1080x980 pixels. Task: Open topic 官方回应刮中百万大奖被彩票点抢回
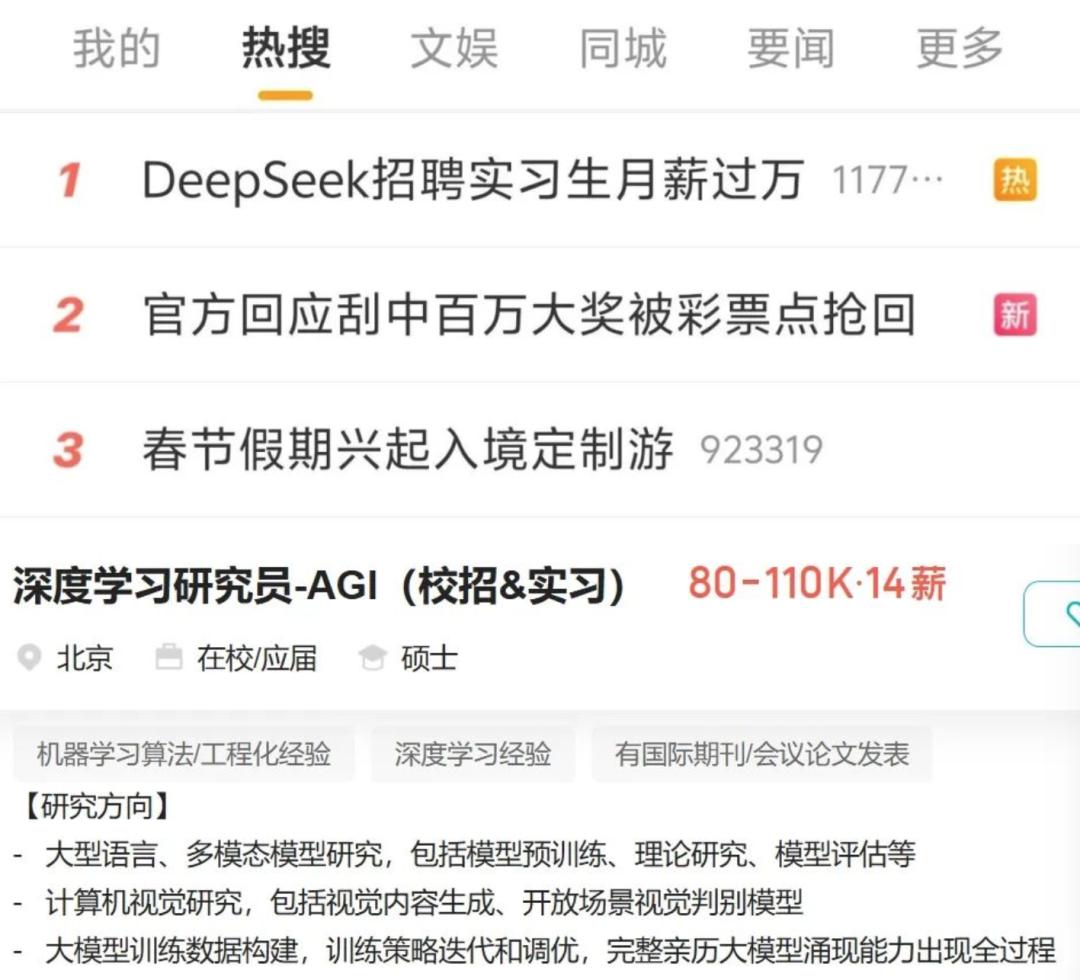(x=529, y=315)
